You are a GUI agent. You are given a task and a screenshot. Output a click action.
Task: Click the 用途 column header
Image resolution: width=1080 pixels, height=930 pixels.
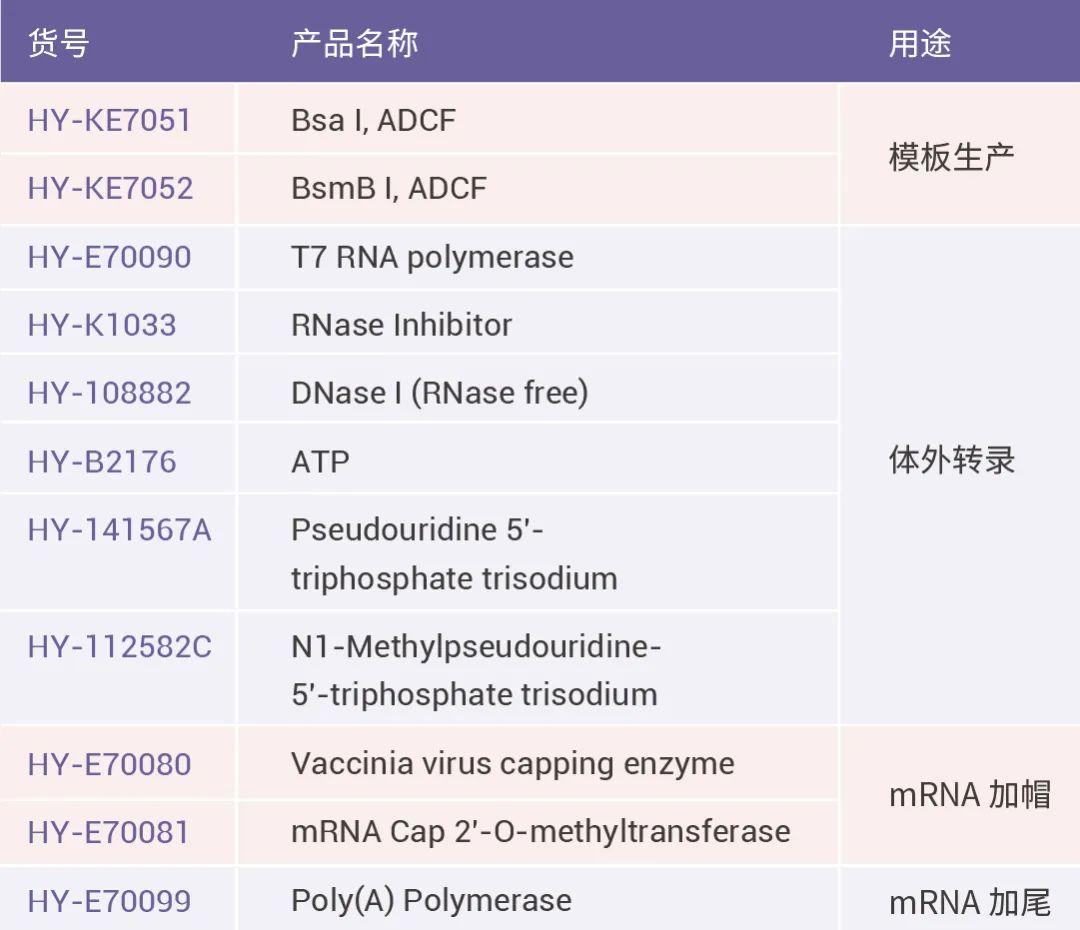pos(919,44)
